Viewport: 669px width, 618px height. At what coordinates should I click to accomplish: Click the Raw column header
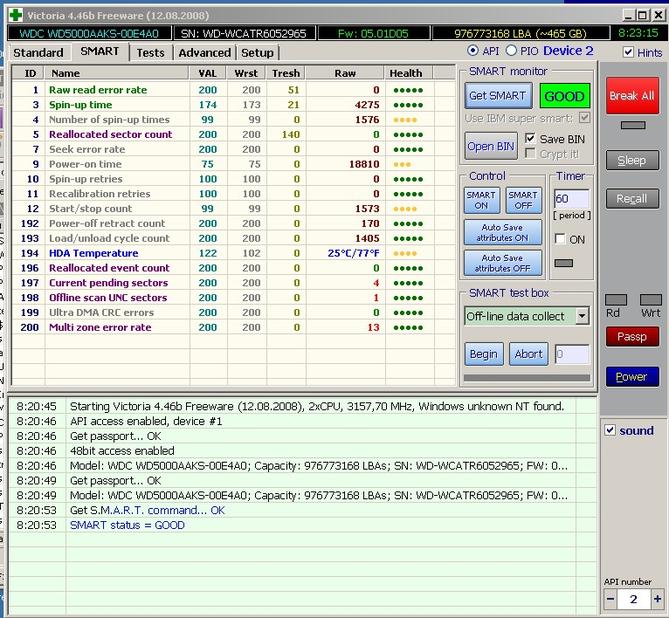[x=345, y=73]
